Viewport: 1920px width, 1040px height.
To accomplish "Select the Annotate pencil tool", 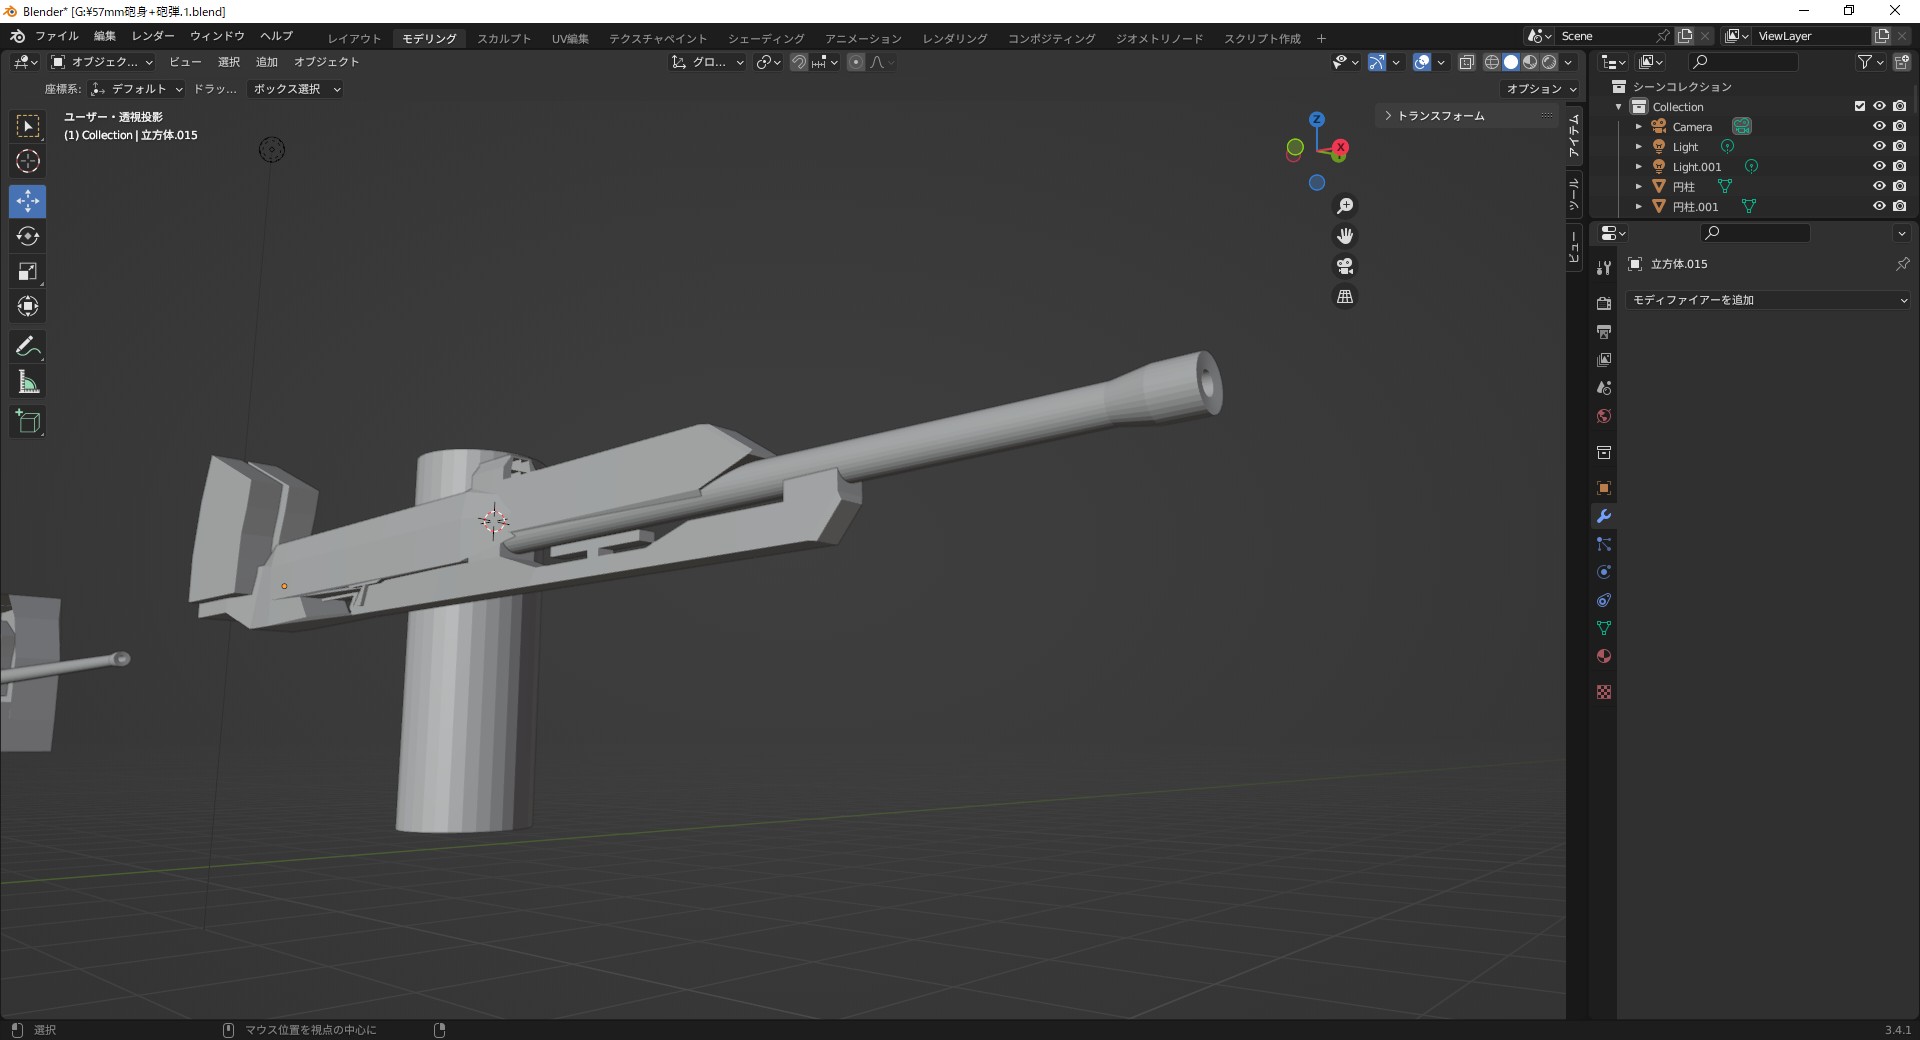I will [28, 347].
